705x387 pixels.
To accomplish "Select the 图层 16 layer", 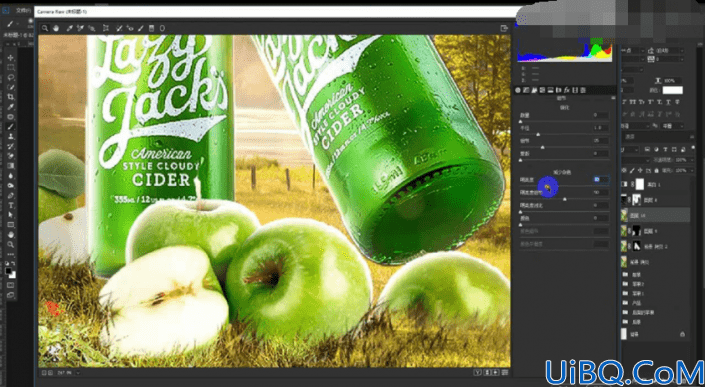I will tap(656, 215).
